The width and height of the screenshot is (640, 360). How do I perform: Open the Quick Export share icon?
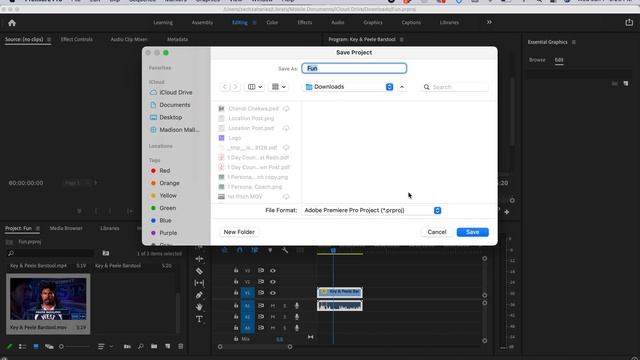[629, 22]
